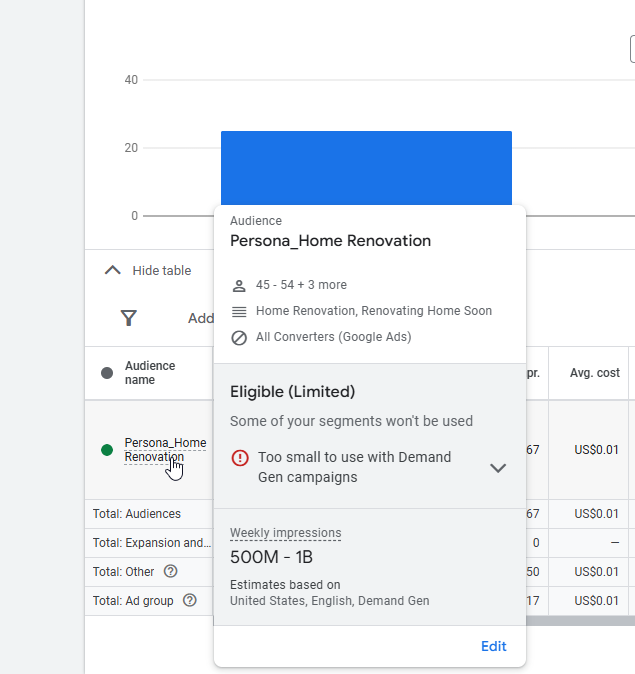
Task: Click the green status dot of Persona_Home Renovation
Action: coord(107,450)
